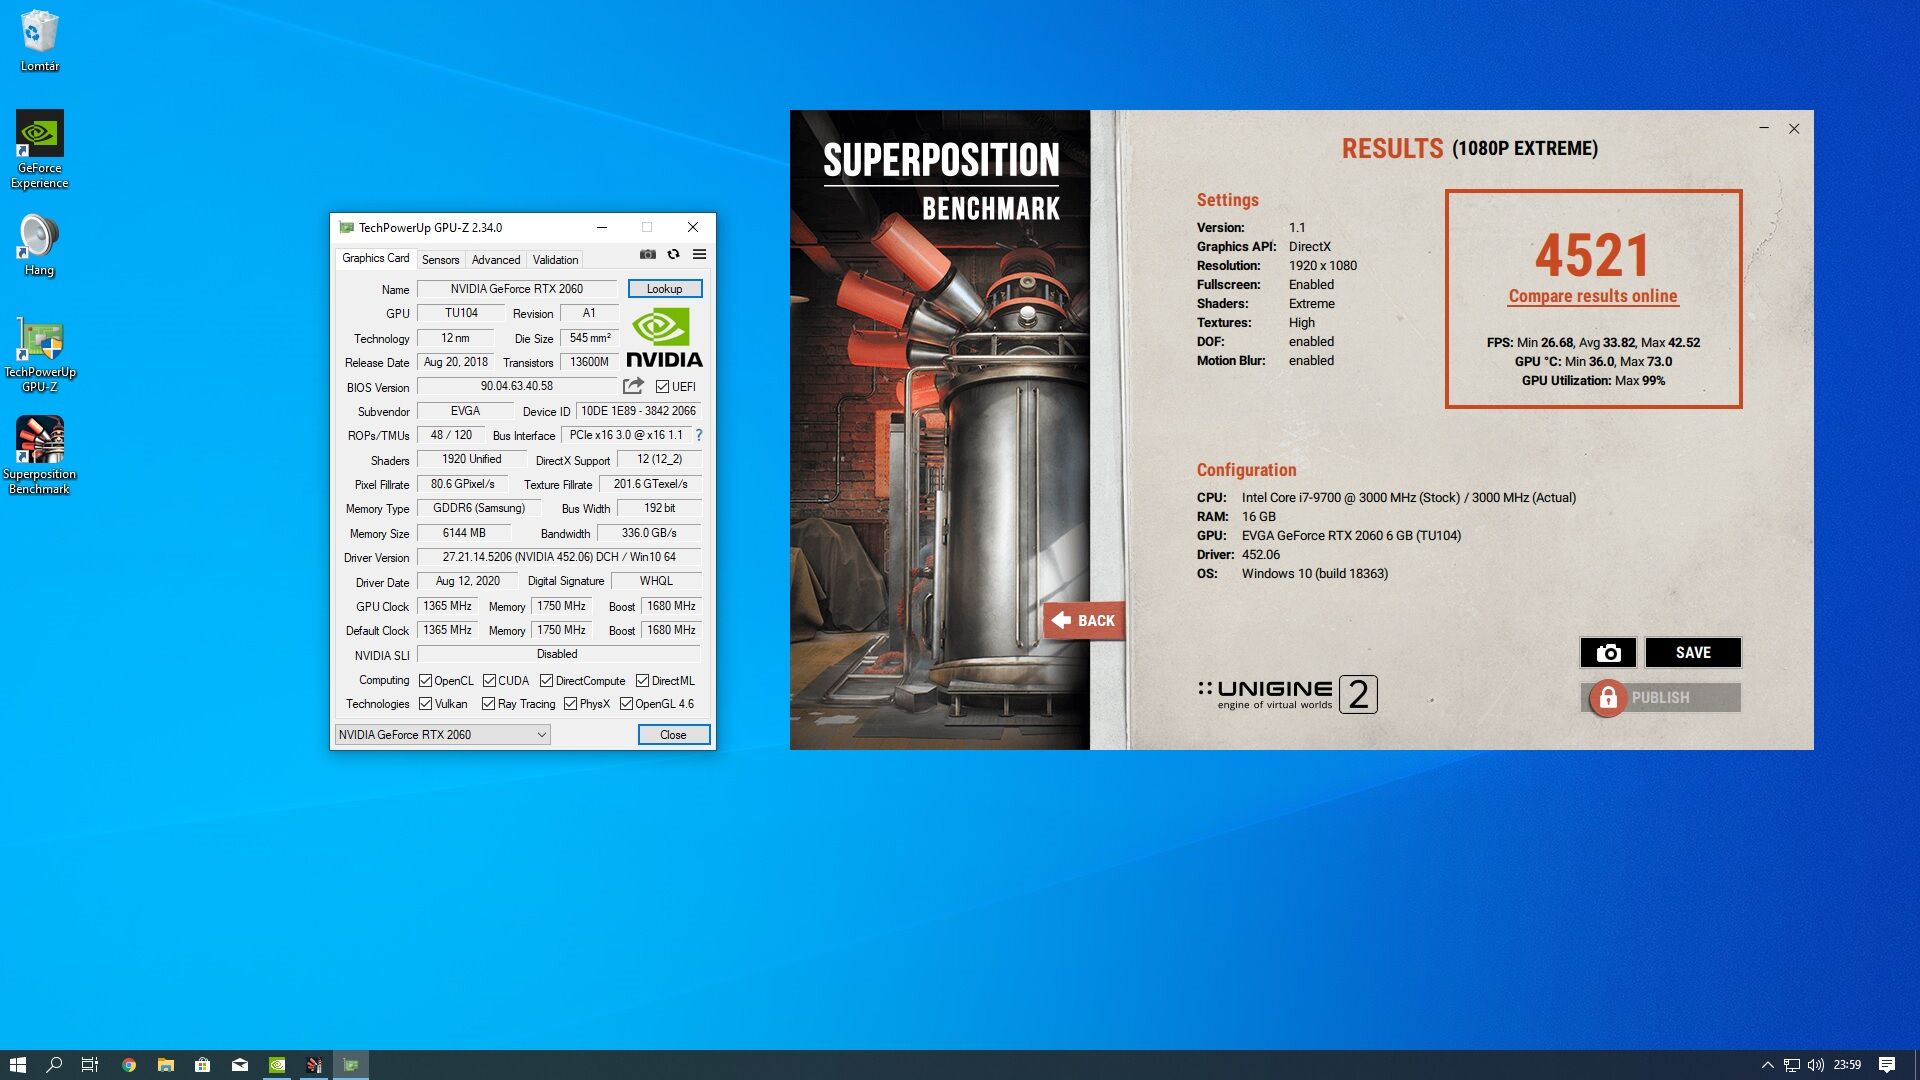Open the GPU-Z hamburger menu

point(700,254)
